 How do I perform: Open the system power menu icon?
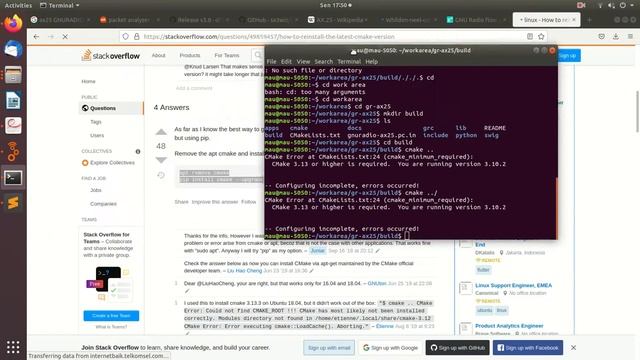tap(623, 5)
